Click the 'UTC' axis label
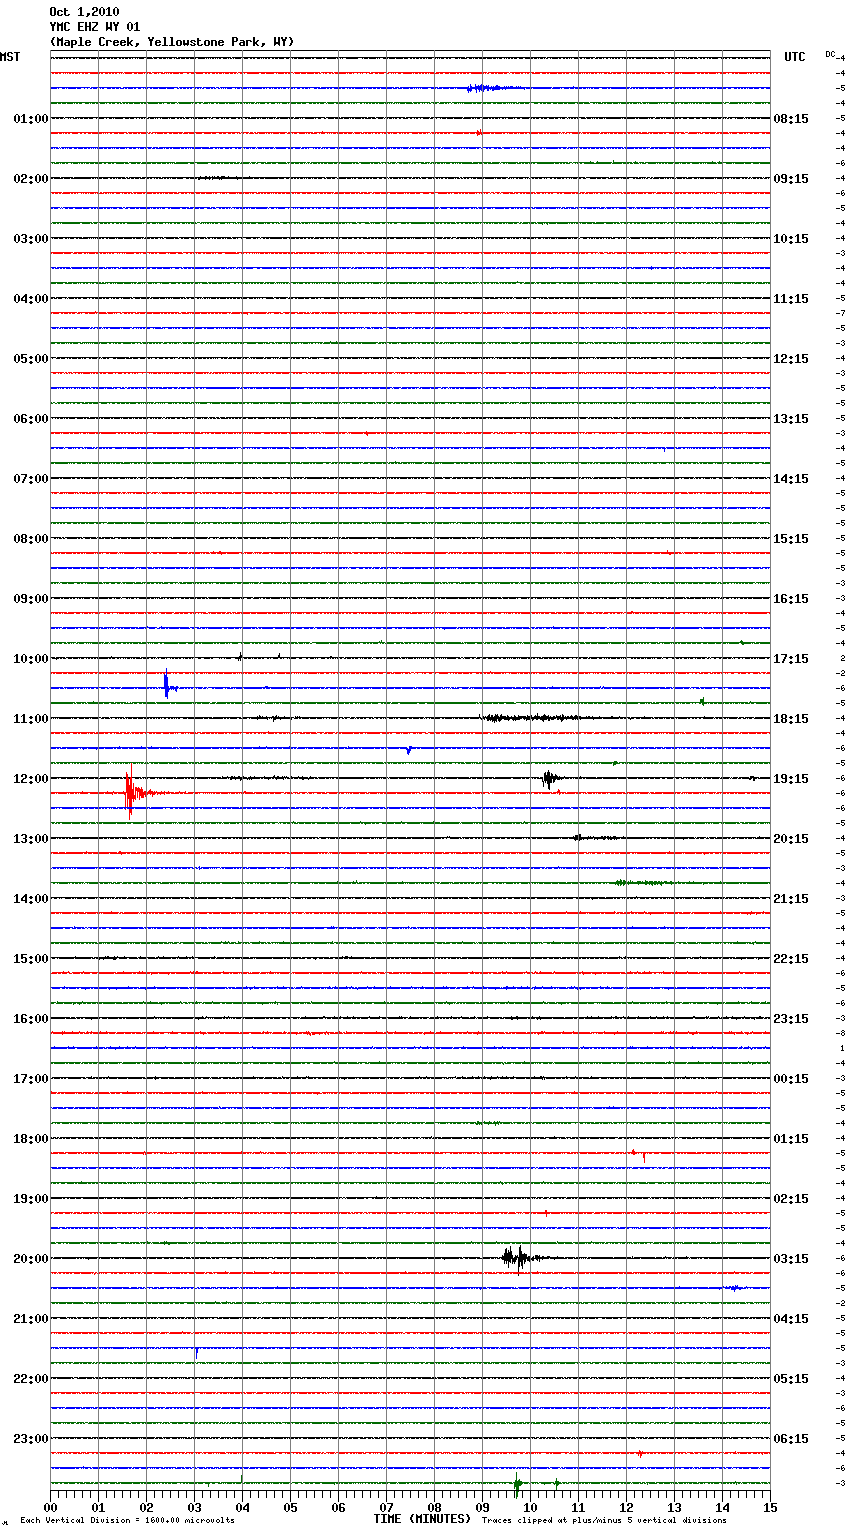The image size is (850, 1534). [795, 57]
